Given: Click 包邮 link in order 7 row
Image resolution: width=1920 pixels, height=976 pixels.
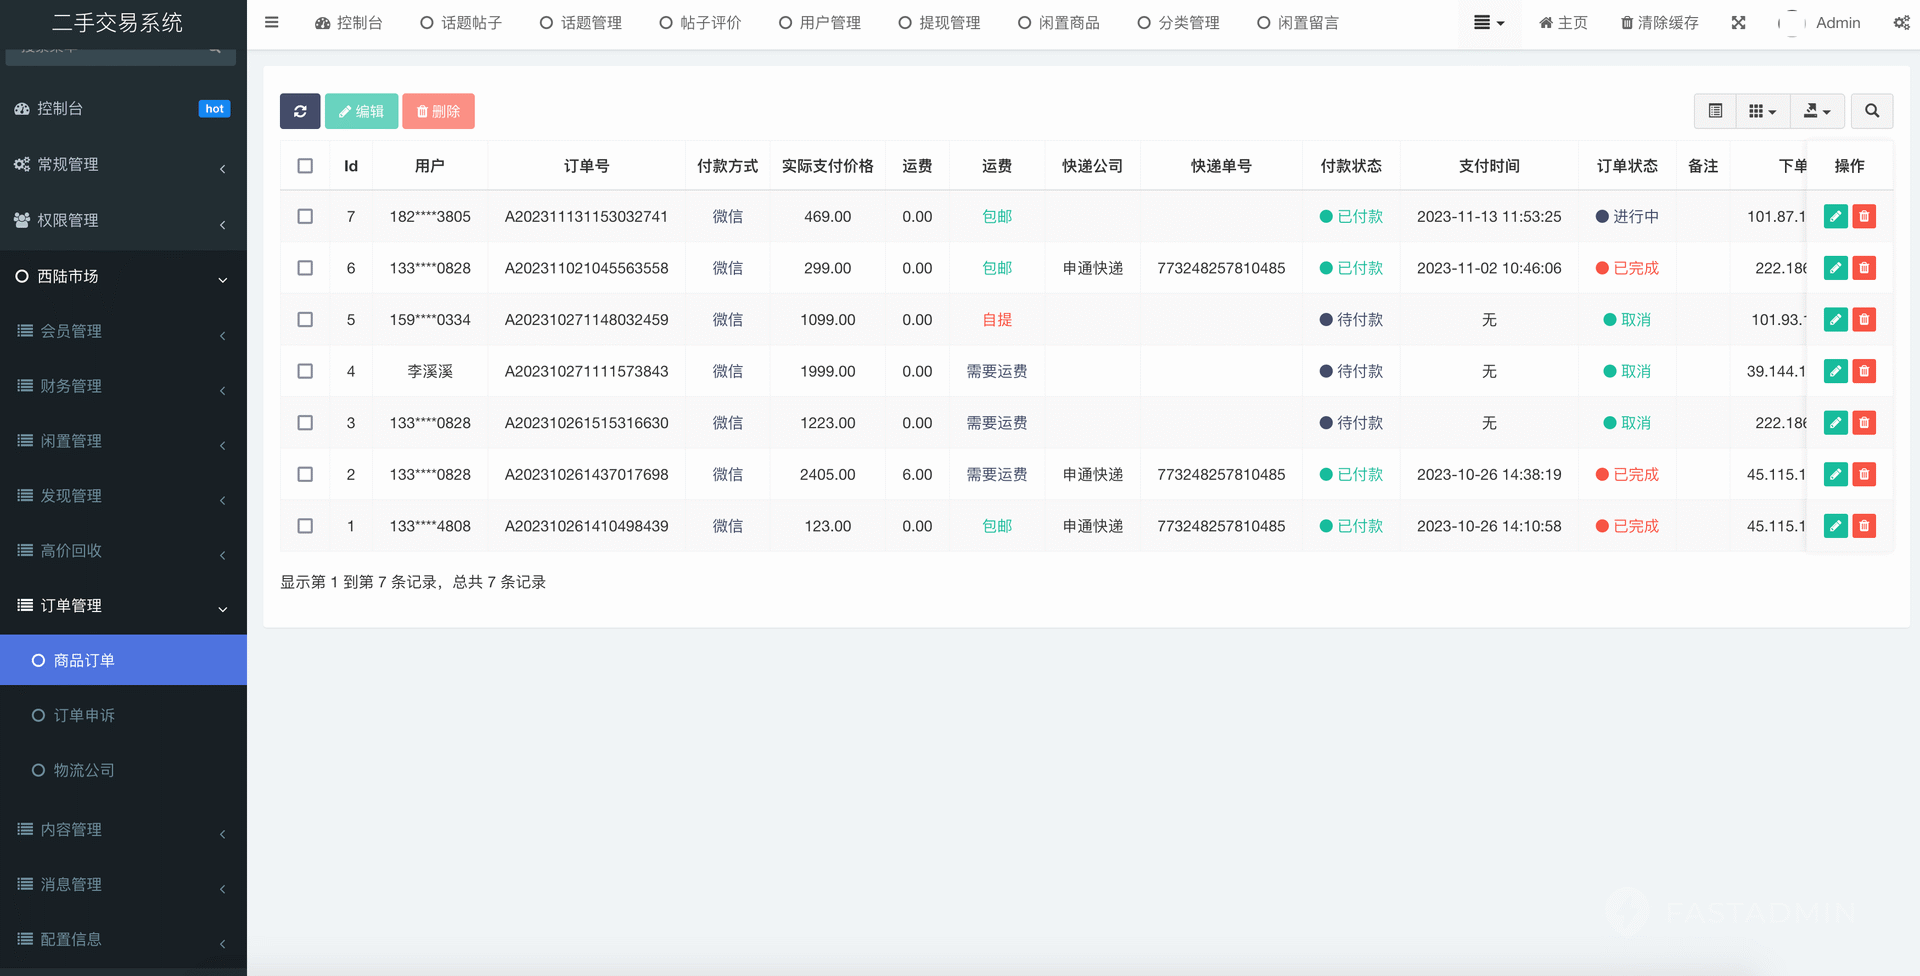Looking at the screenshot, I should click(x=996, y=216).
